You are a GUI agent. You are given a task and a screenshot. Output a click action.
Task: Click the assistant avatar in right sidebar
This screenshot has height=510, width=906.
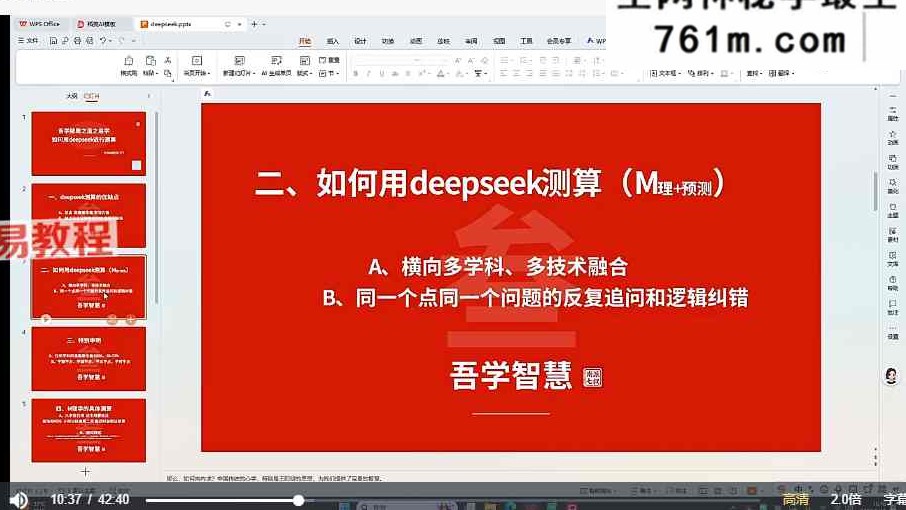click(892, 376)
